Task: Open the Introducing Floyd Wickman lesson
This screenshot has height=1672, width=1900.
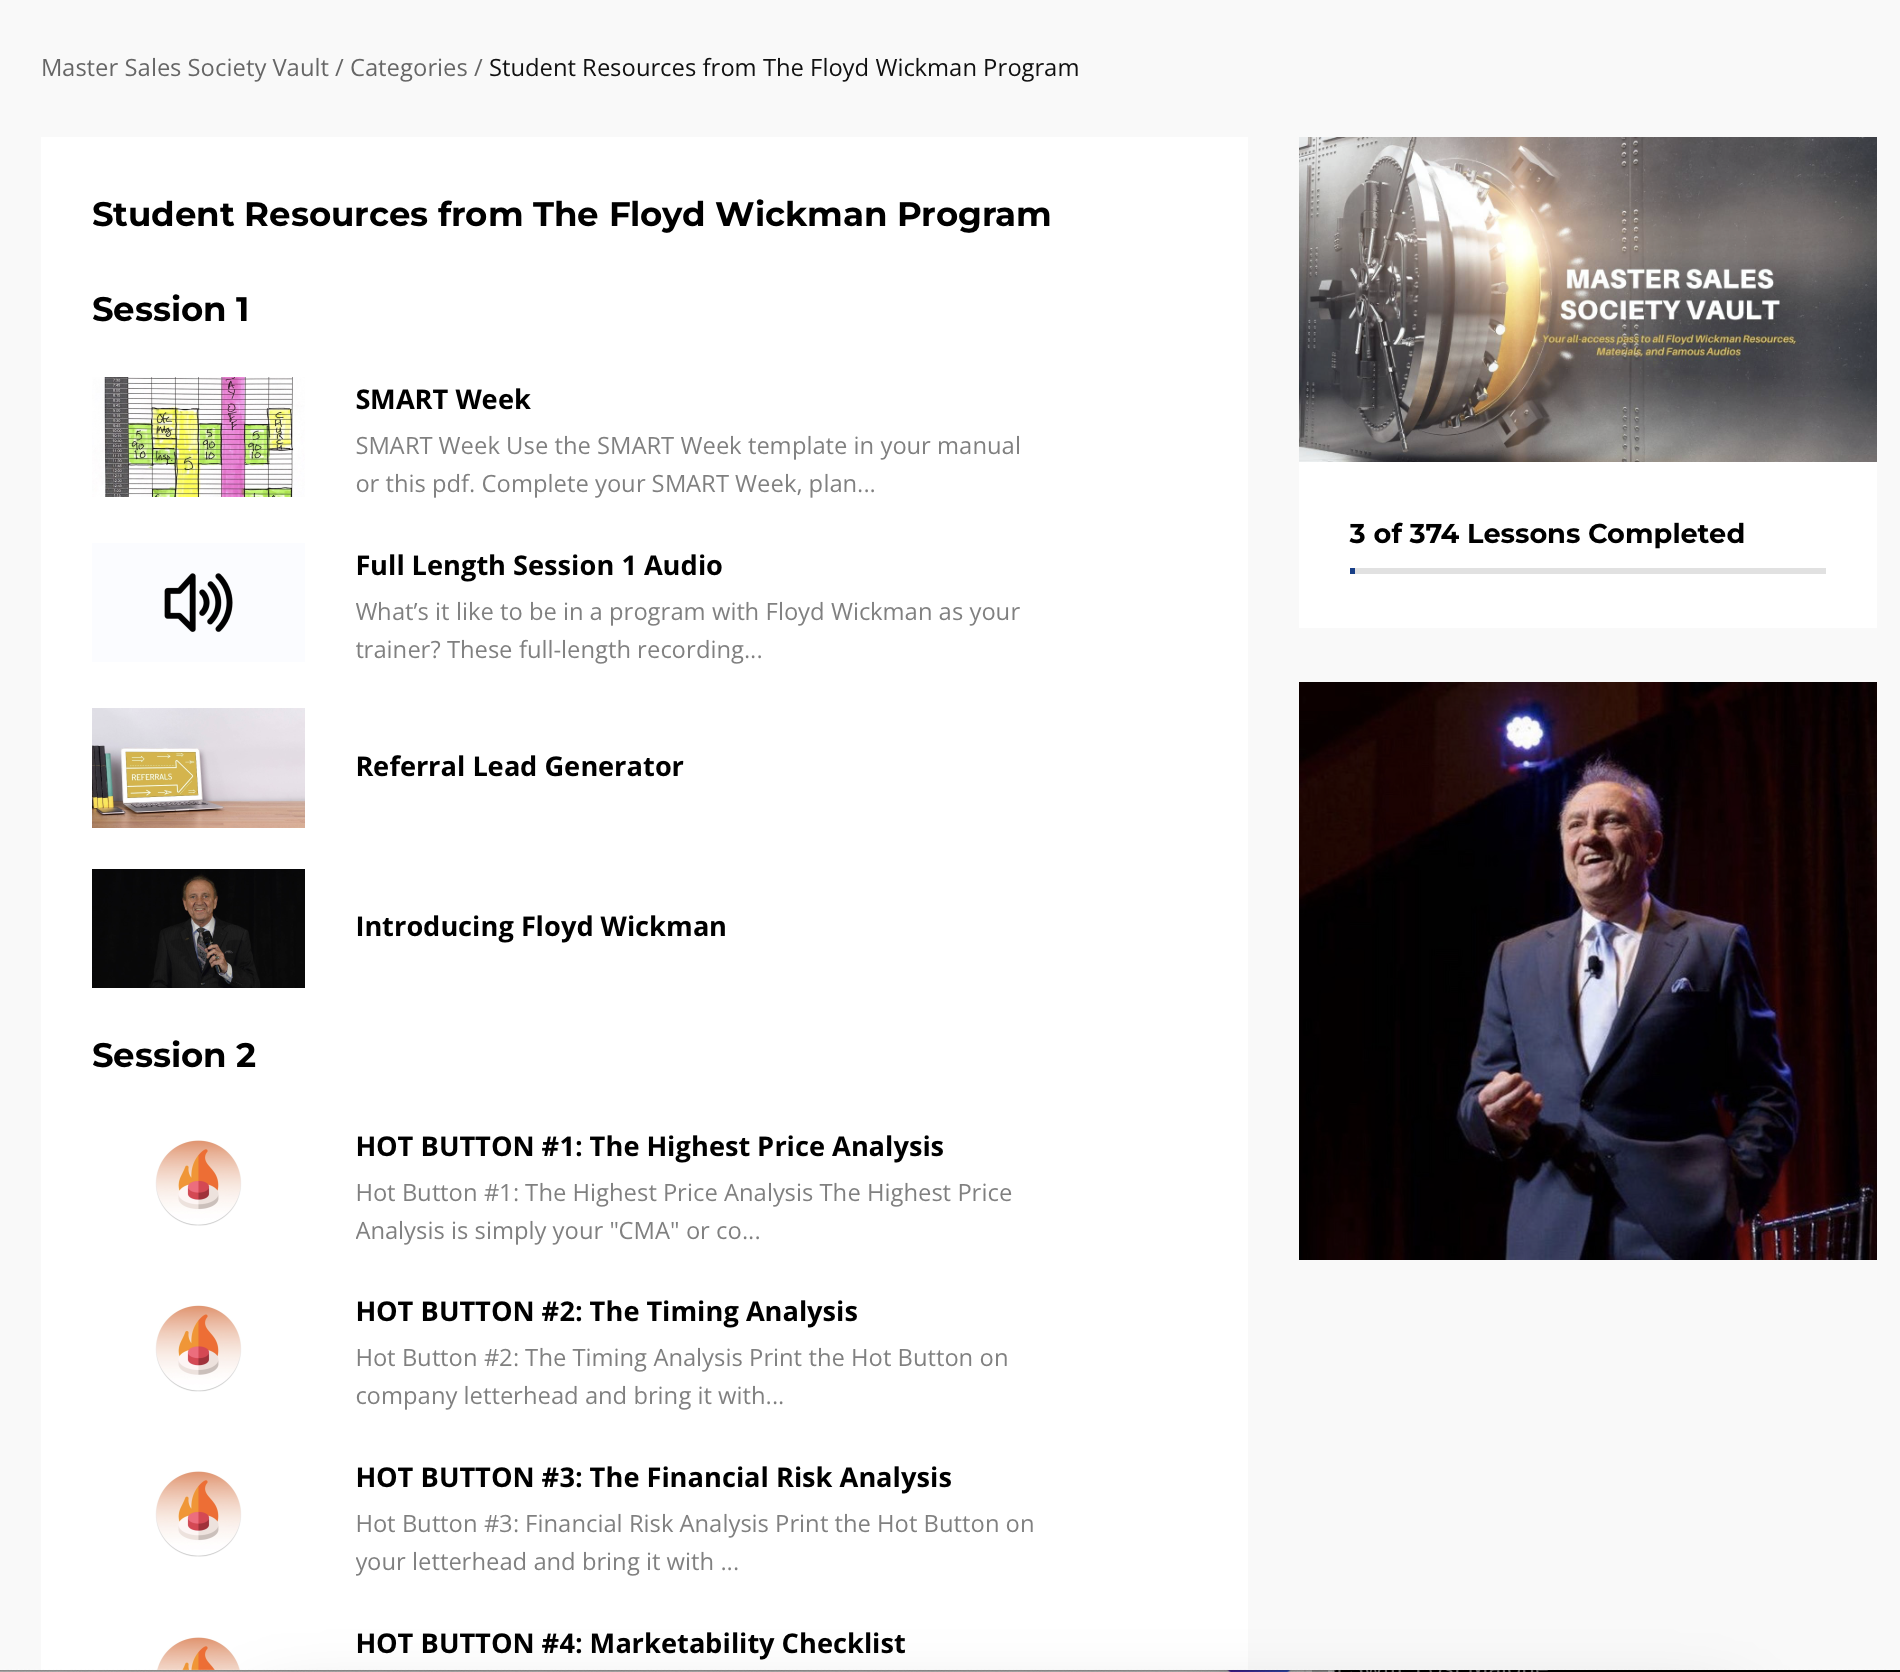Action: point(541,926)
